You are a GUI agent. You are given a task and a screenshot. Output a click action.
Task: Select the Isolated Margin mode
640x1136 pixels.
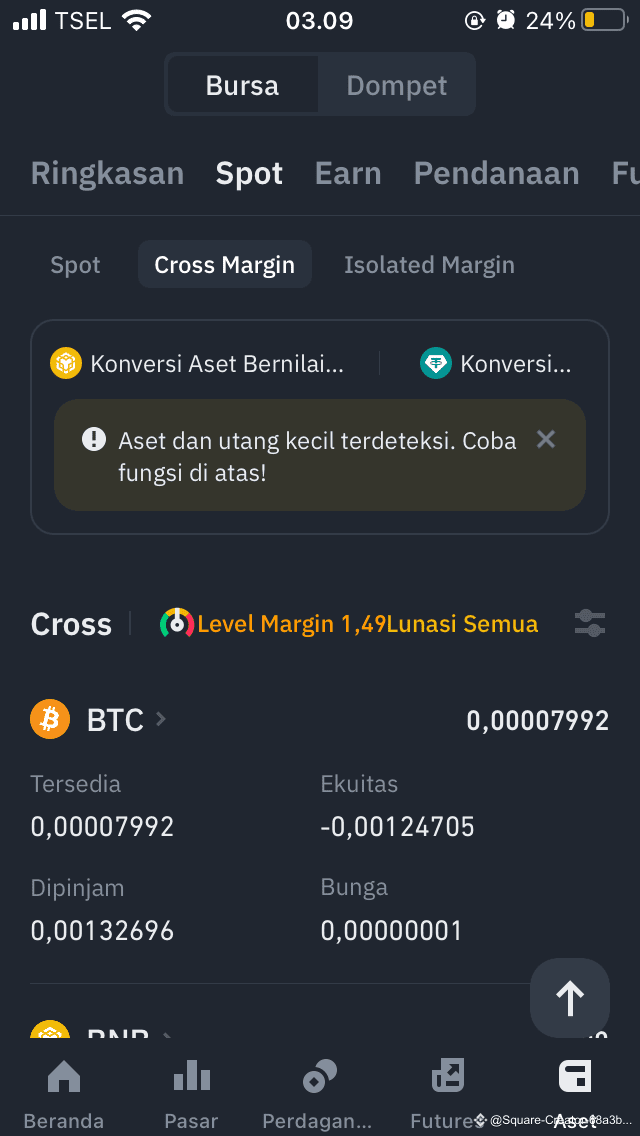[x=429, y=265]
